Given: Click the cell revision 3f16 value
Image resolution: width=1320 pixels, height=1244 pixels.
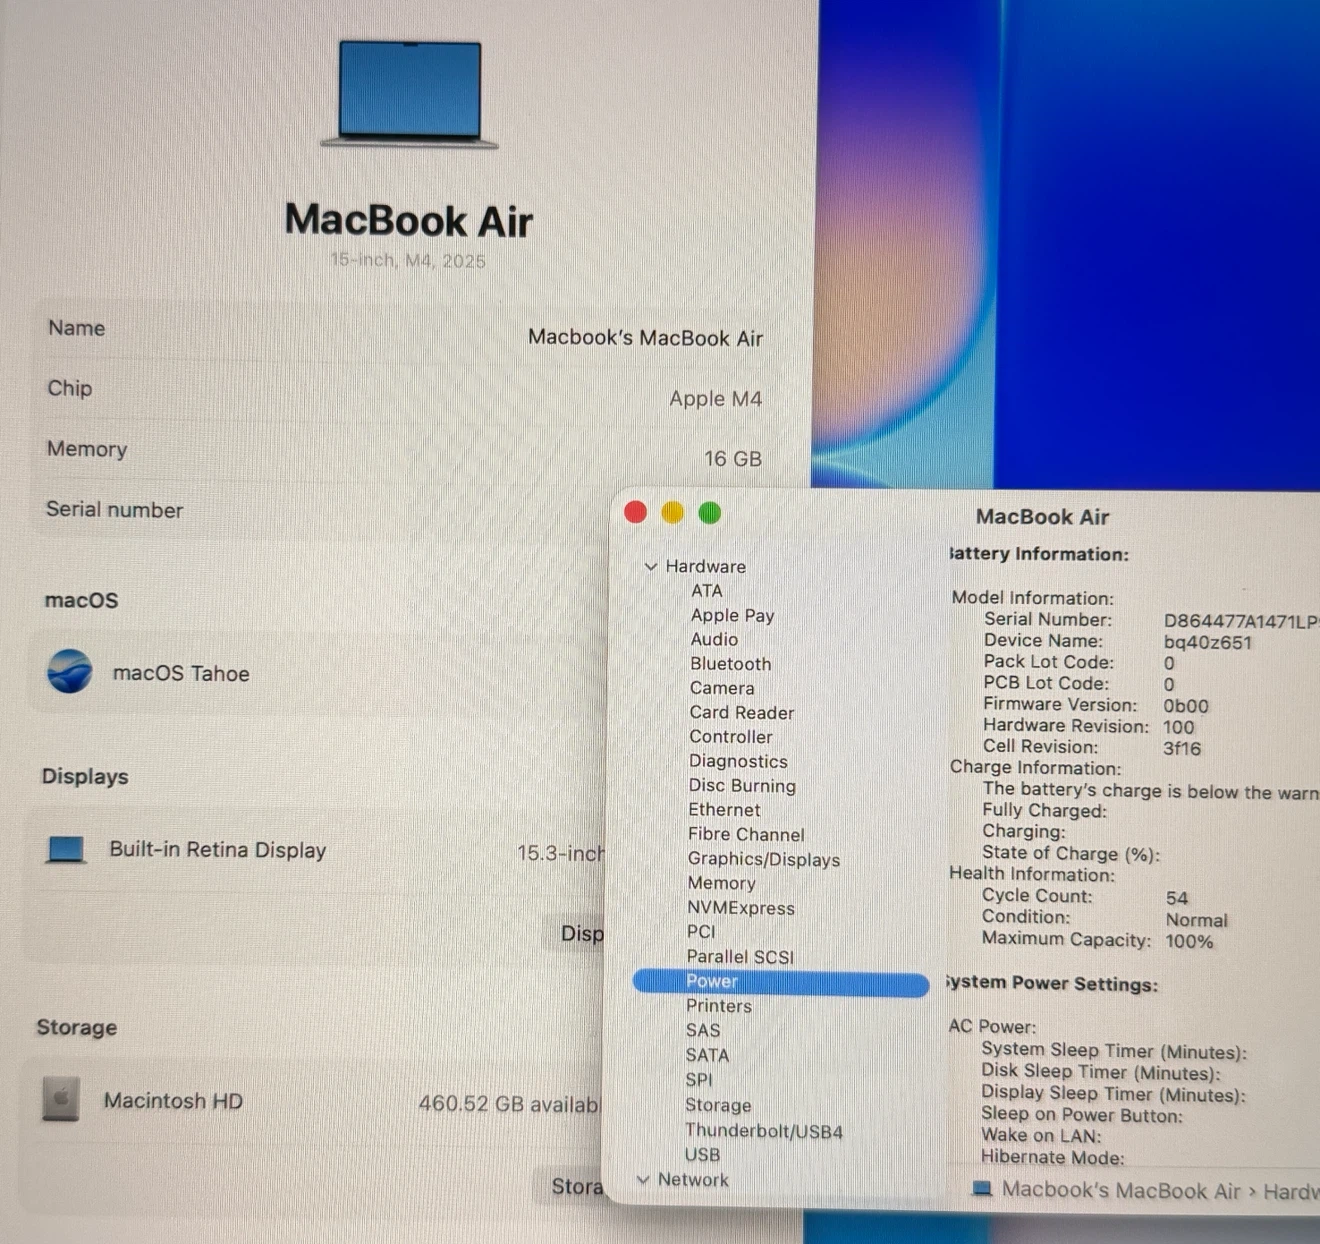Looking at the screenshot, I should [x=1182, y=748].
